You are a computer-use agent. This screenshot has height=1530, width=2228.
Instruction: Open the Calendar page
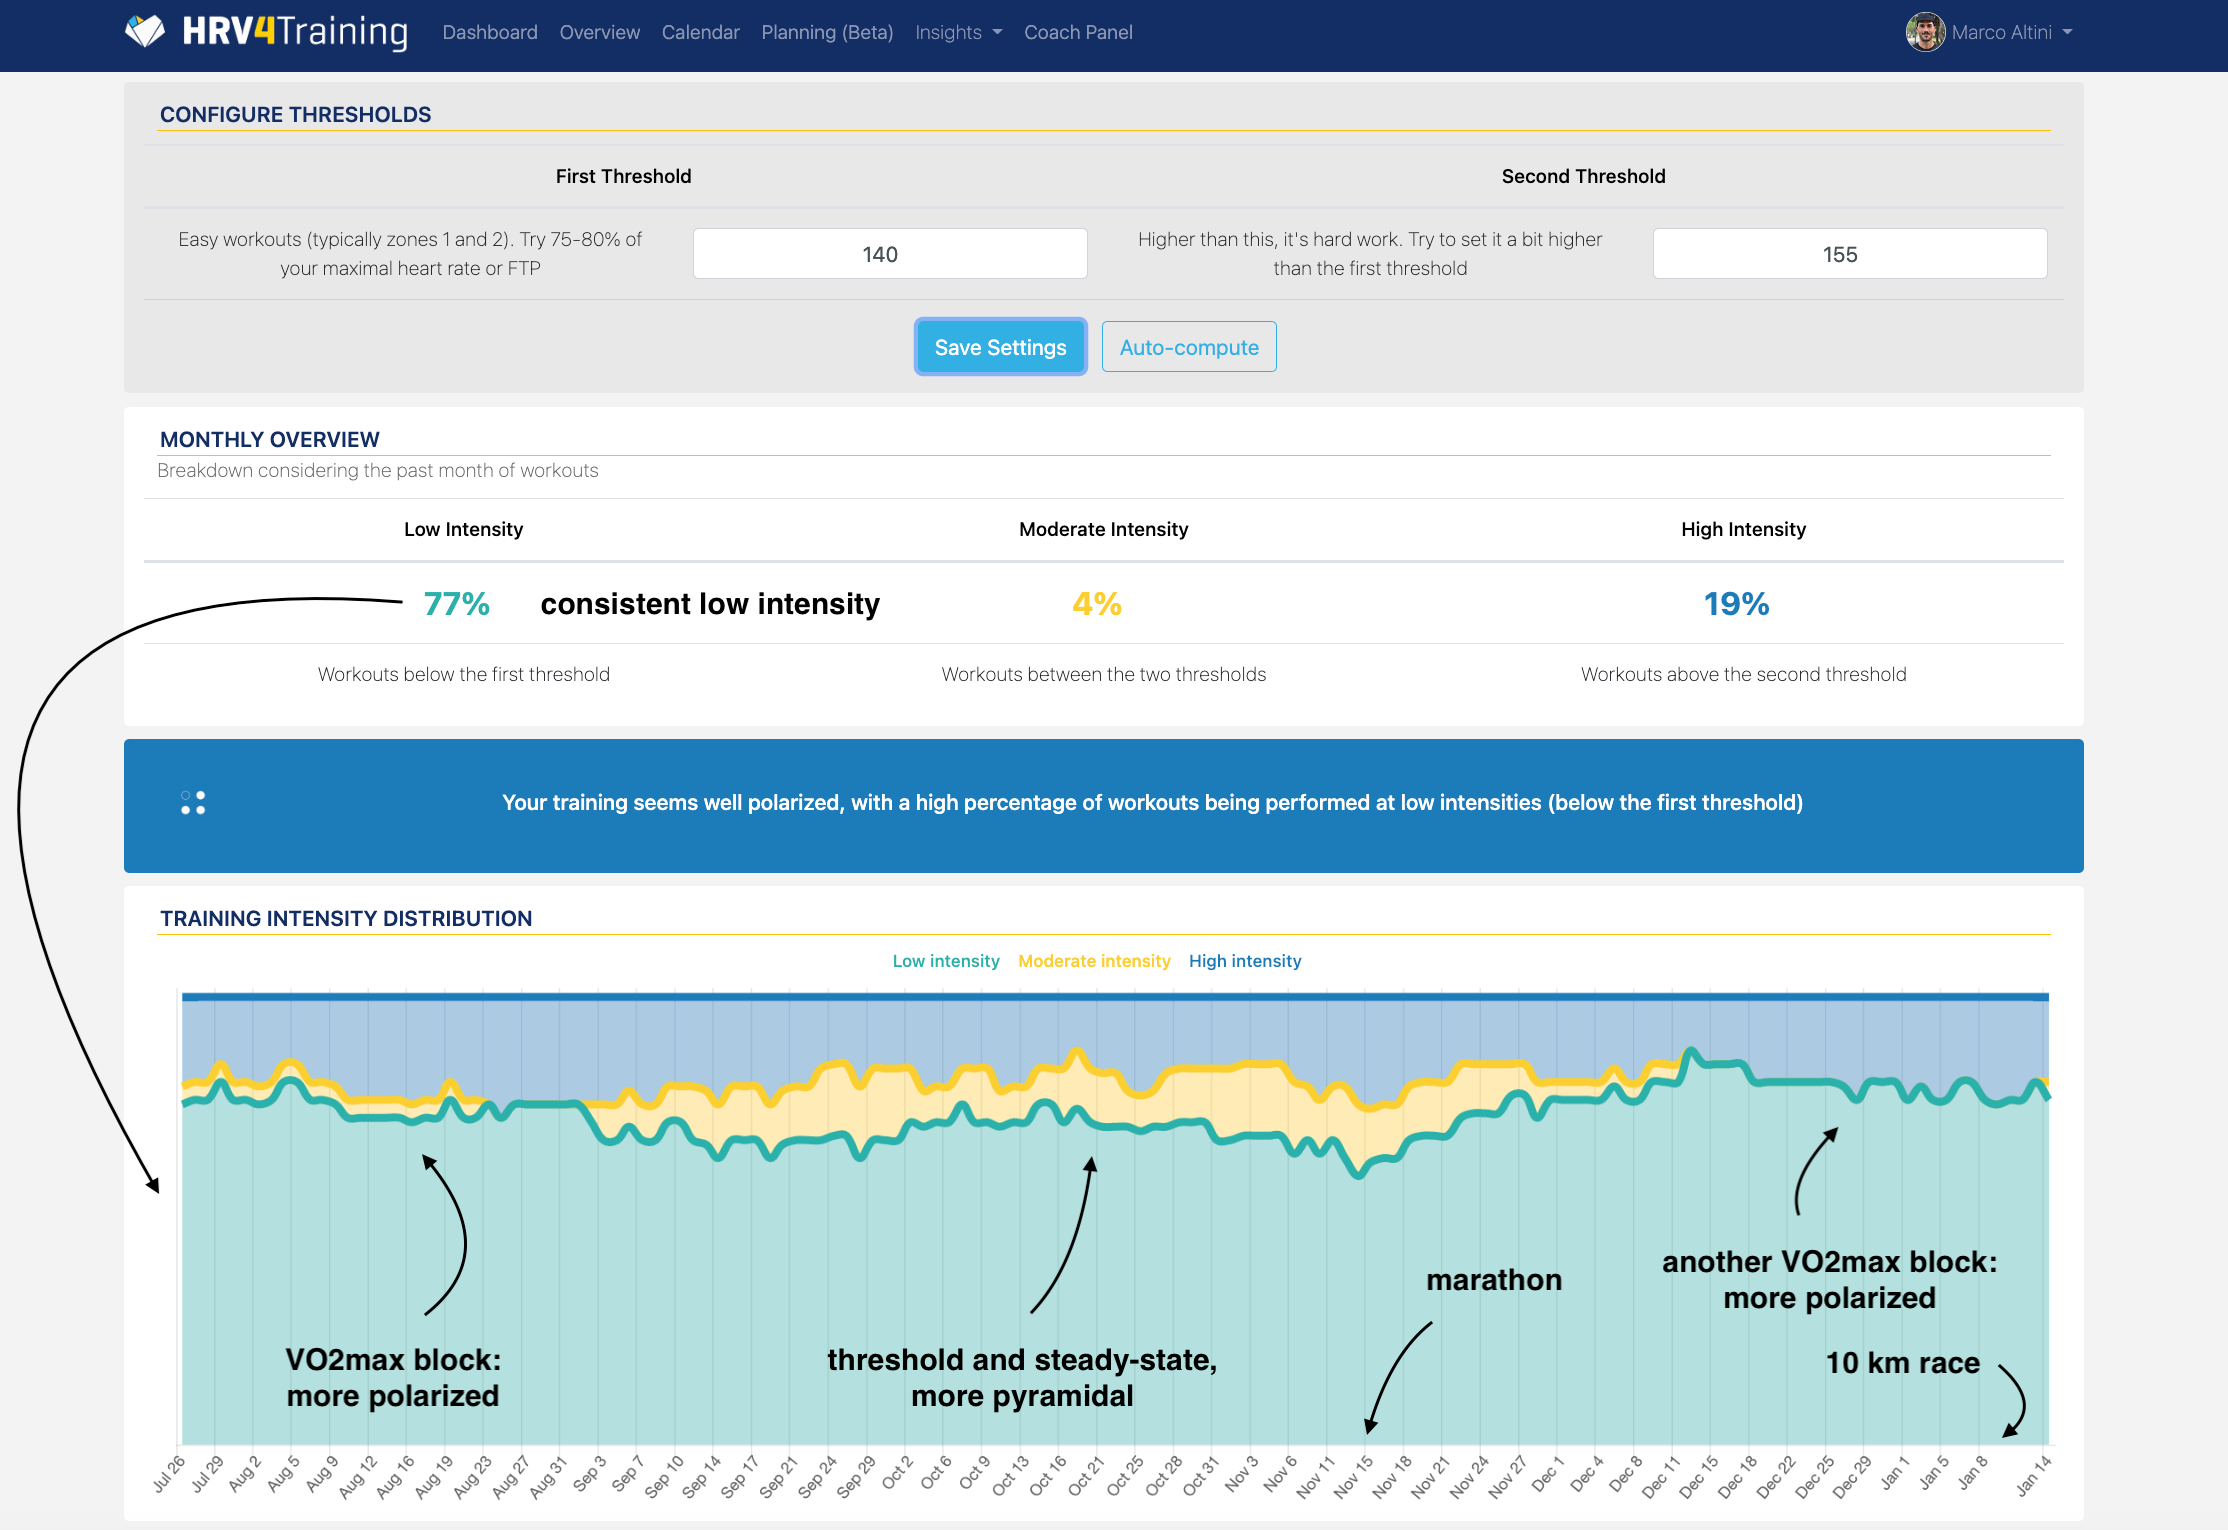(x=700, y=32)
